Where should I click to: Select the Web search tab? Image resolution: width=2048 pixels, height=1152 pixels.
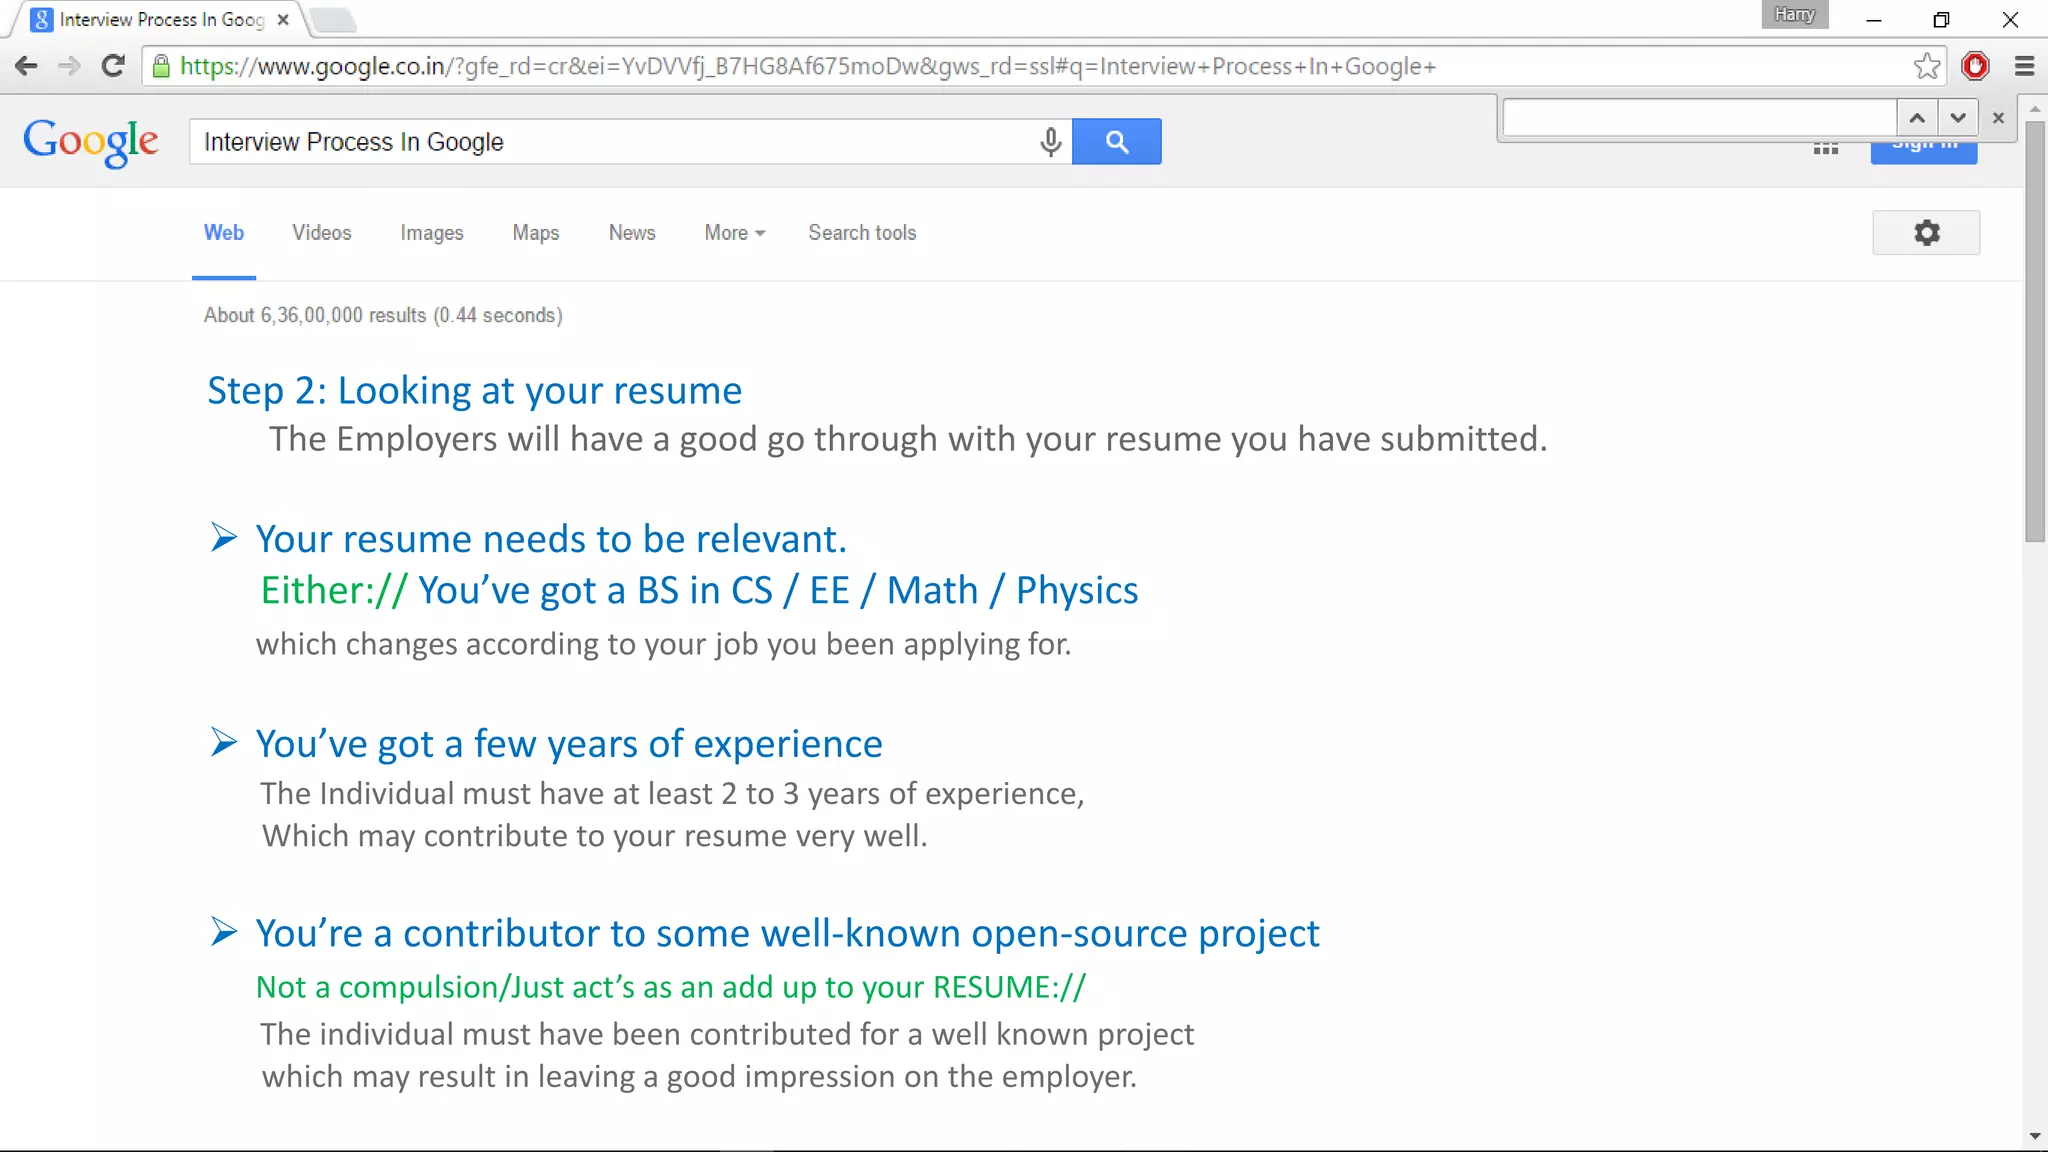(224, 233)
